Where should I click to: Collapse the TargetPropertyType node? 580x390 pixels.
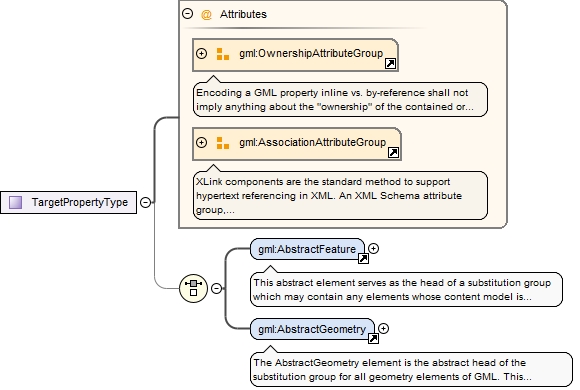(146, 202)
